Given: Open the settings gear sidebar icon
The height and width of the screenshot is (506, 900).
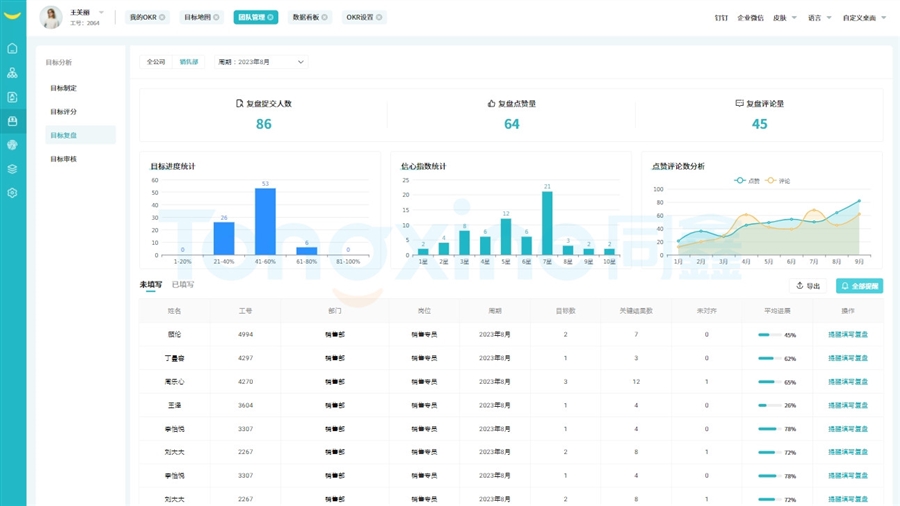Looking at the screenshot, I should [12, 193].
